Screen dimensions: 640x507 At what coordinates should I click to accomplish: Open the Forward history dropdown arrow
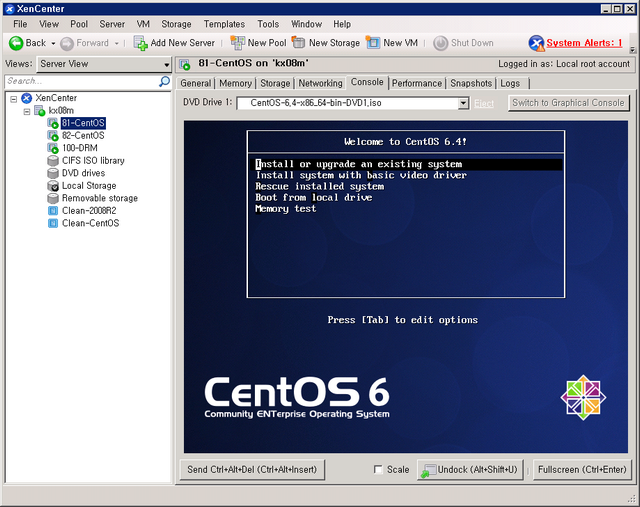pyautogui.click(x=116, y=43)
